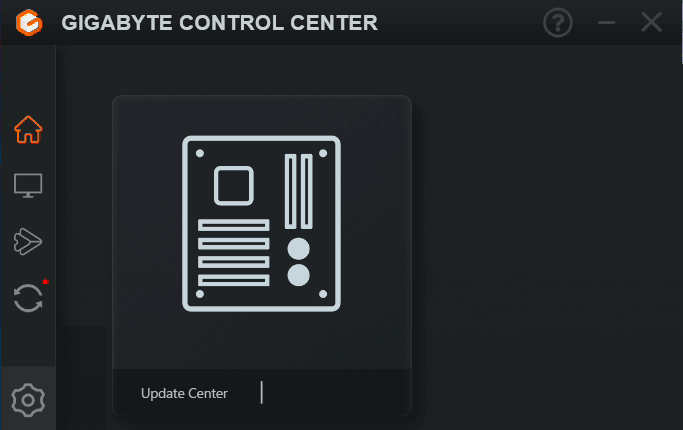Image resolution: width=683 pixels, height=430 pixels.
Task: Close the Gigabyte Control Center window
Action: (652, 22)
